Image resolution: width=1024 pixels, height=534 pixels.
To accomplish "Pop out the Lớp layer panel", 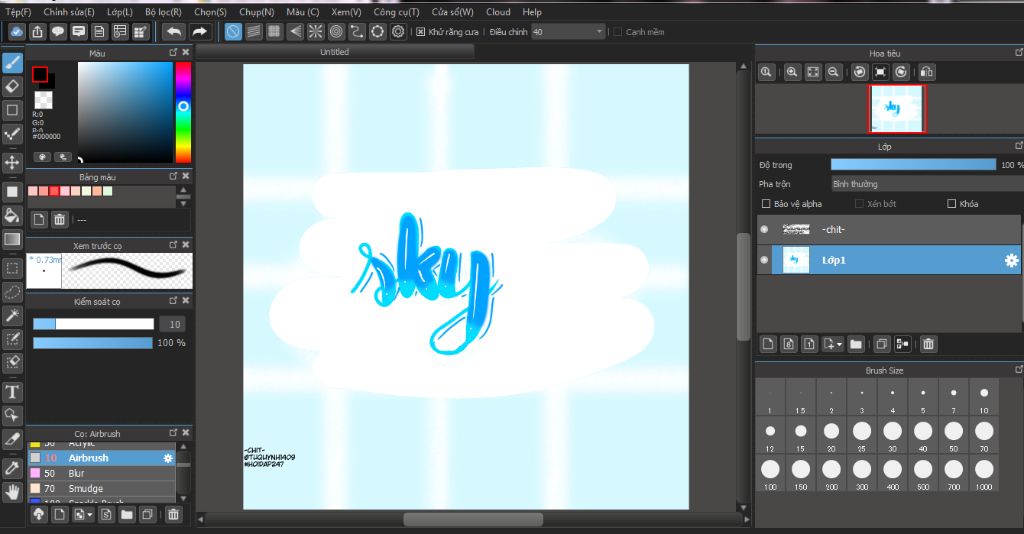I will click(x=1019, y=146).
